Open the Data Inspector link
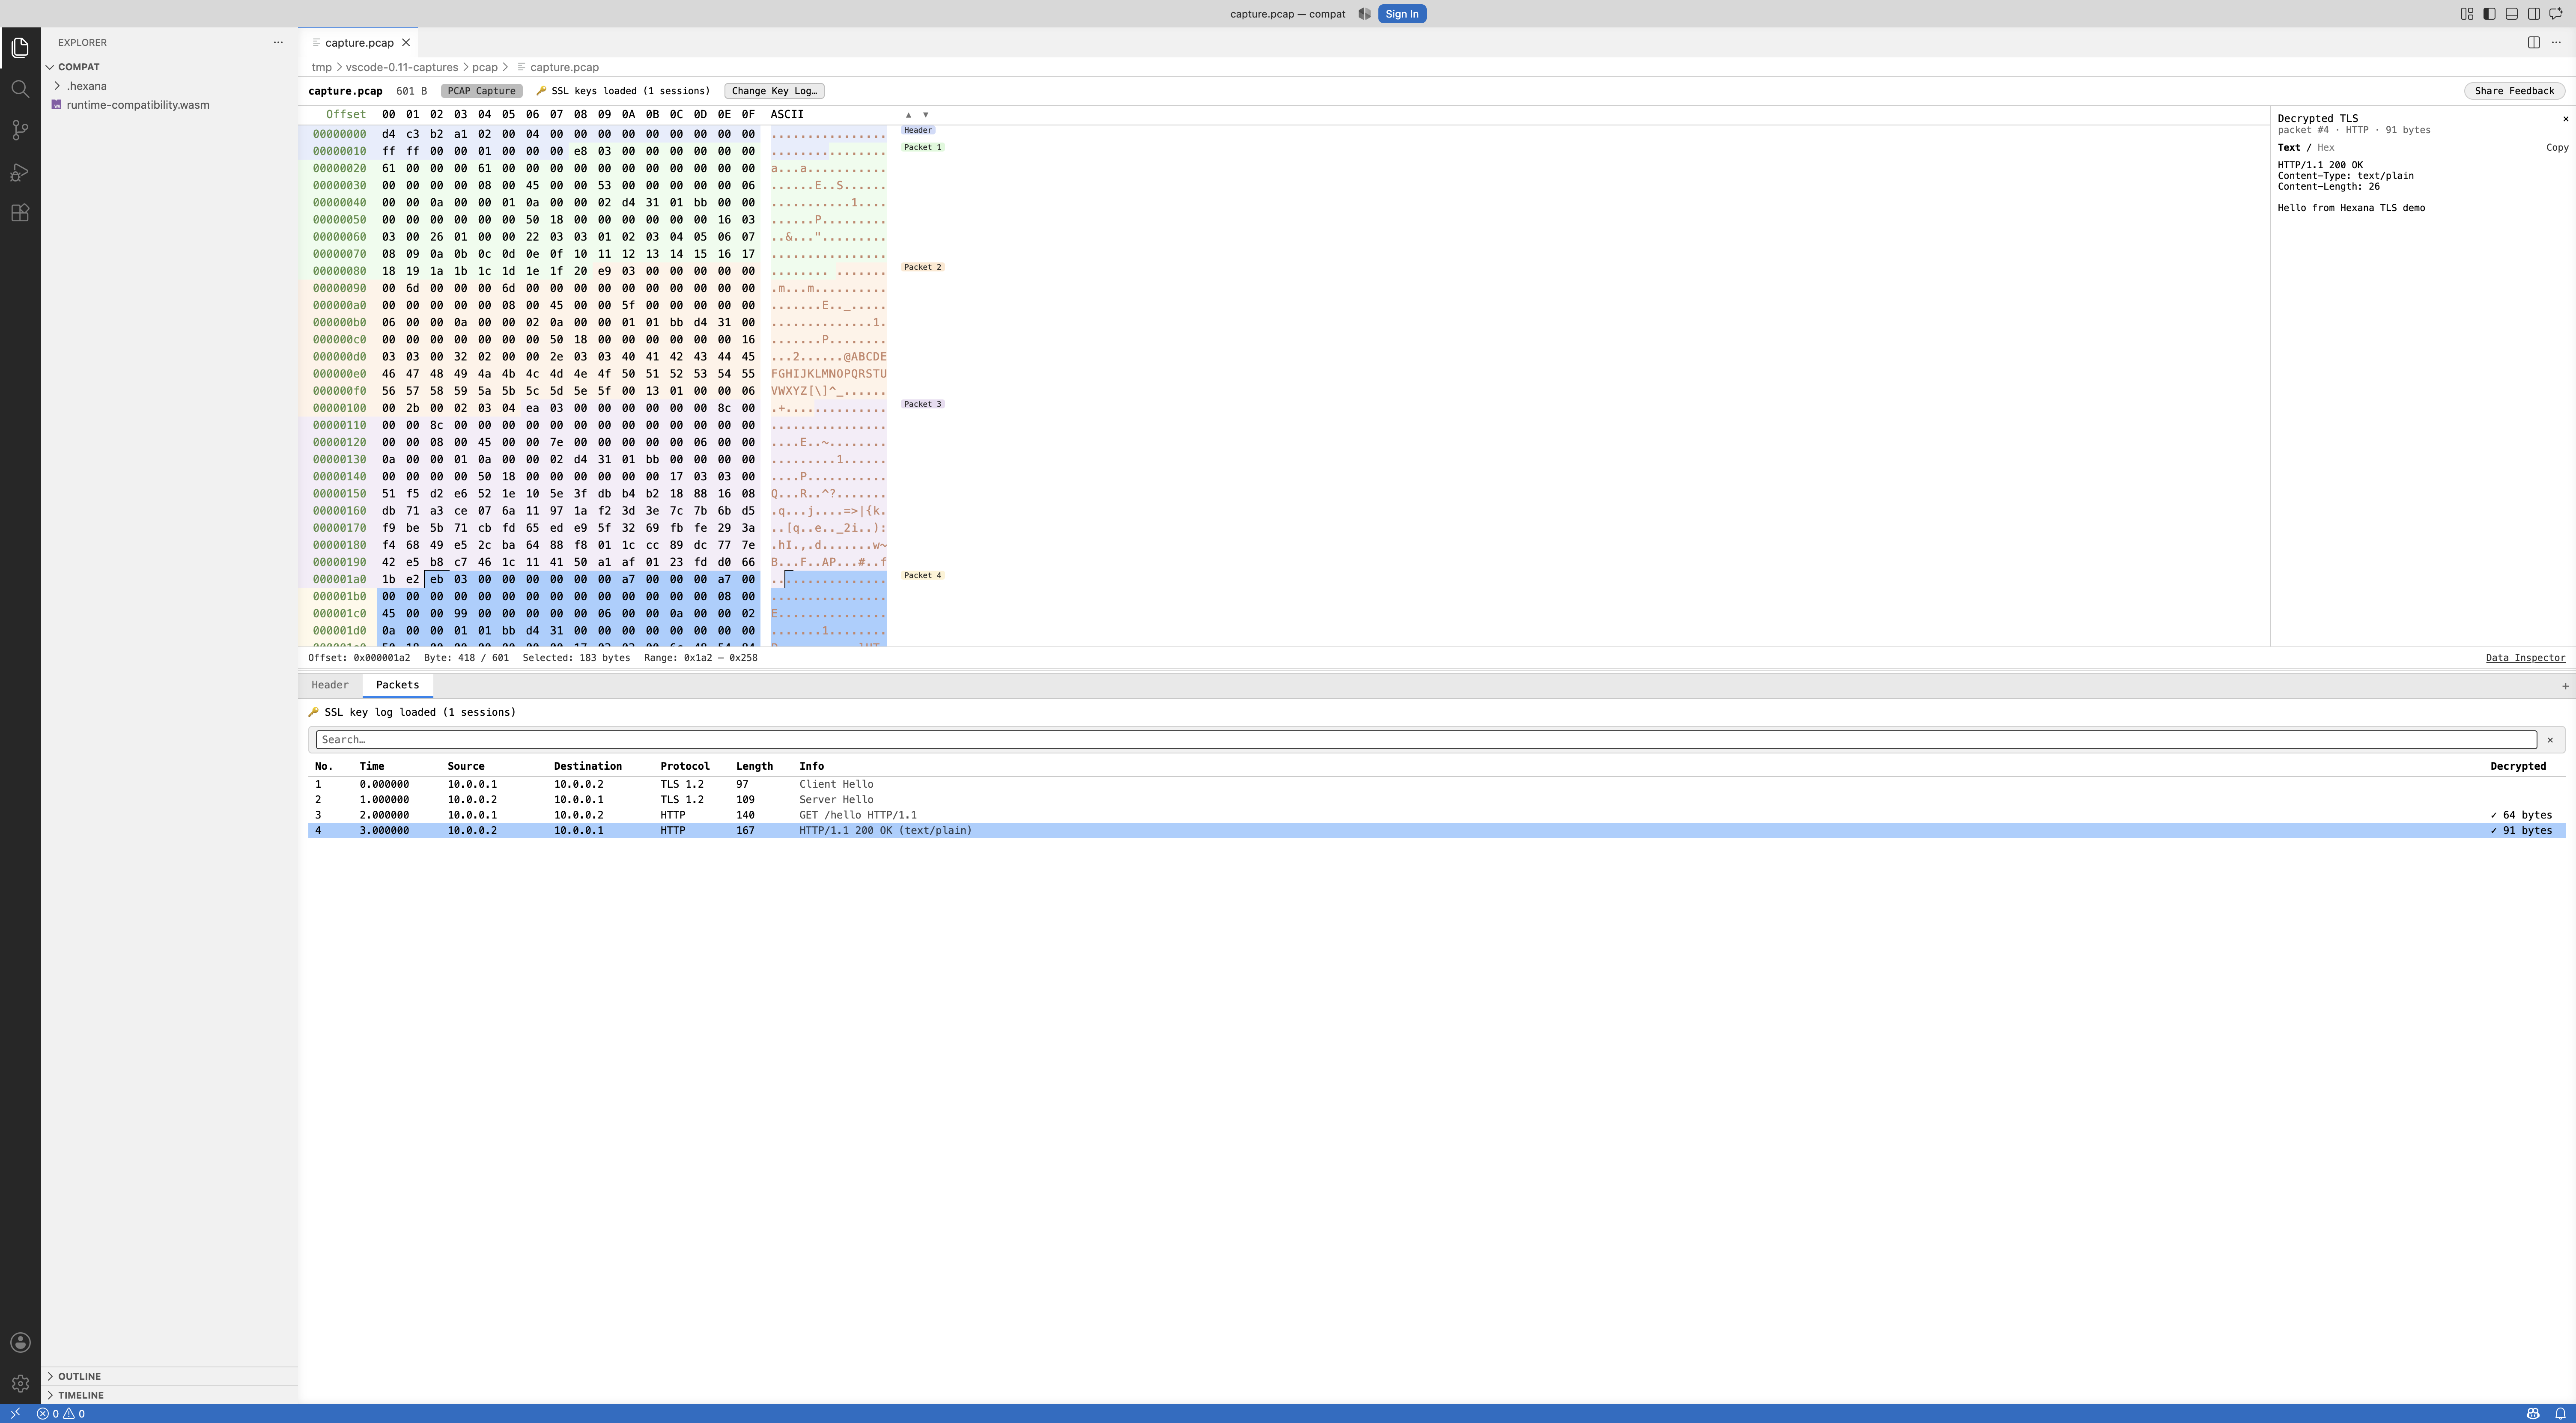Image resolution: width=2576 pixels, height=1423 pixels. [x=2525, y=658]
